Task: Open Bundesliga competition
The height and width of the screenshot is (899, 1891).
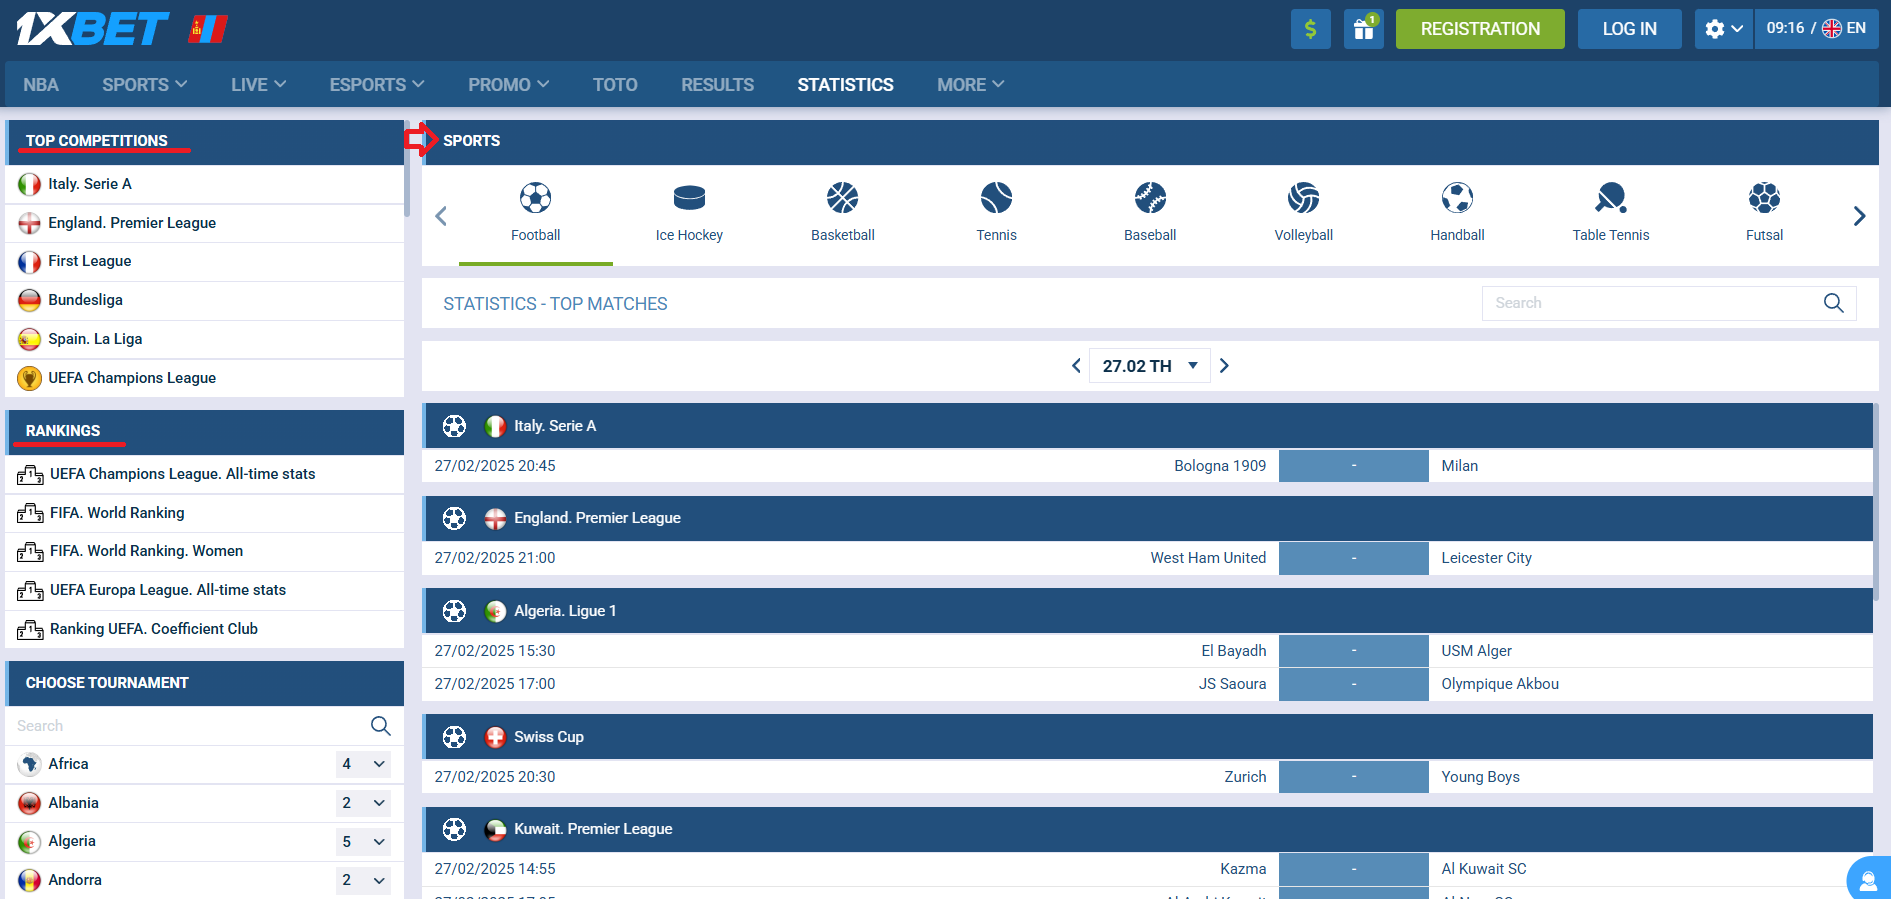Action: click(x=205, y=300)
